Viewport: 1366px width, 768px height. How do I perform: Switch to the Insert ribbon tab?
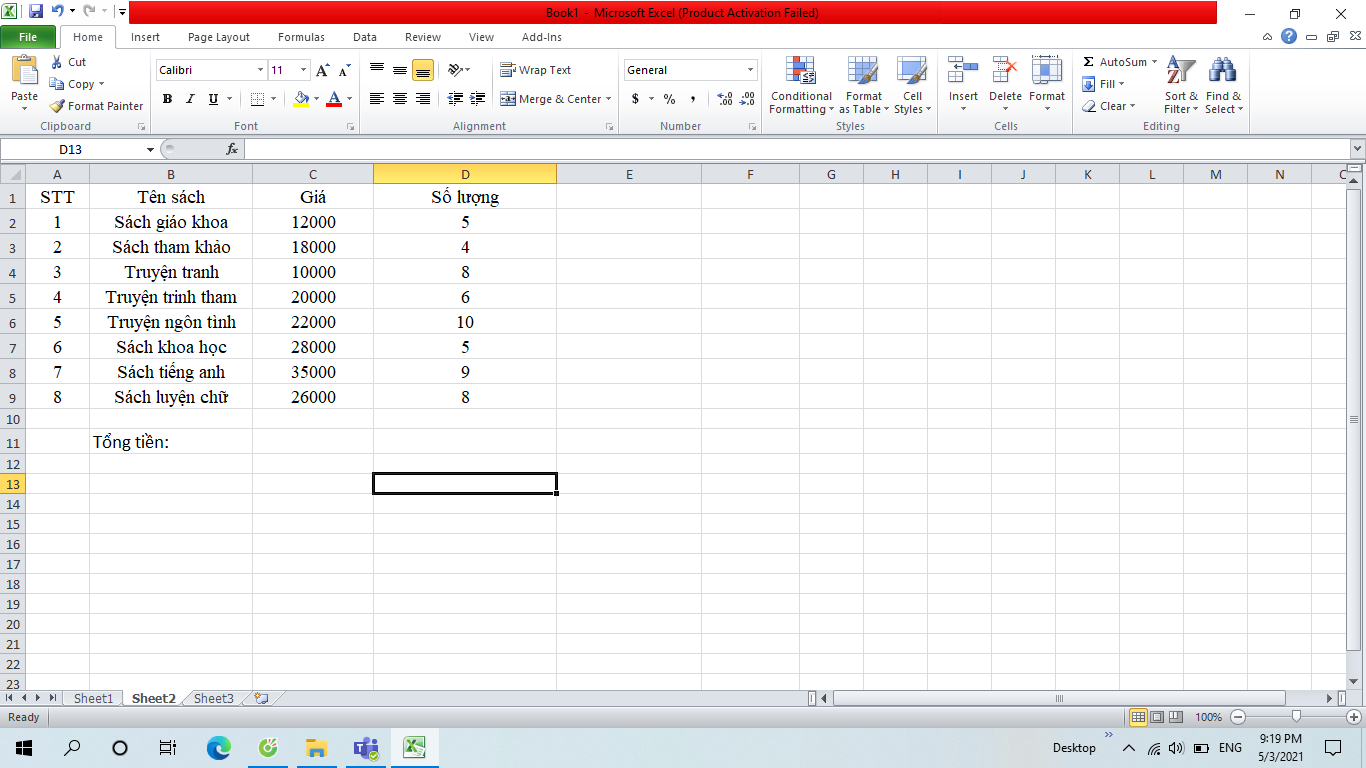tap(145, 37)
